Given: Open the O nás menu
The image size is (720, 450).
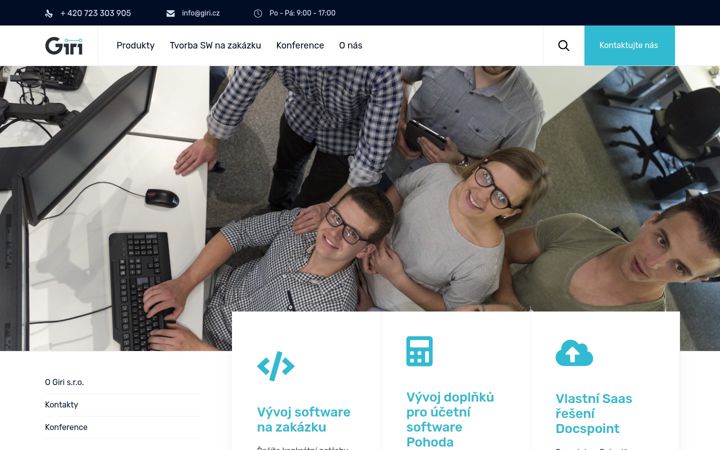Looking at the screenshot, I should coord(350,45).
